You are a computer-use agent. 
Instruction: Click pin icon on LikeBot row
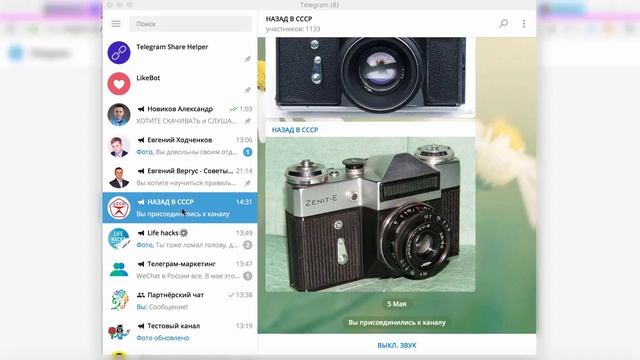pos(247,90)
